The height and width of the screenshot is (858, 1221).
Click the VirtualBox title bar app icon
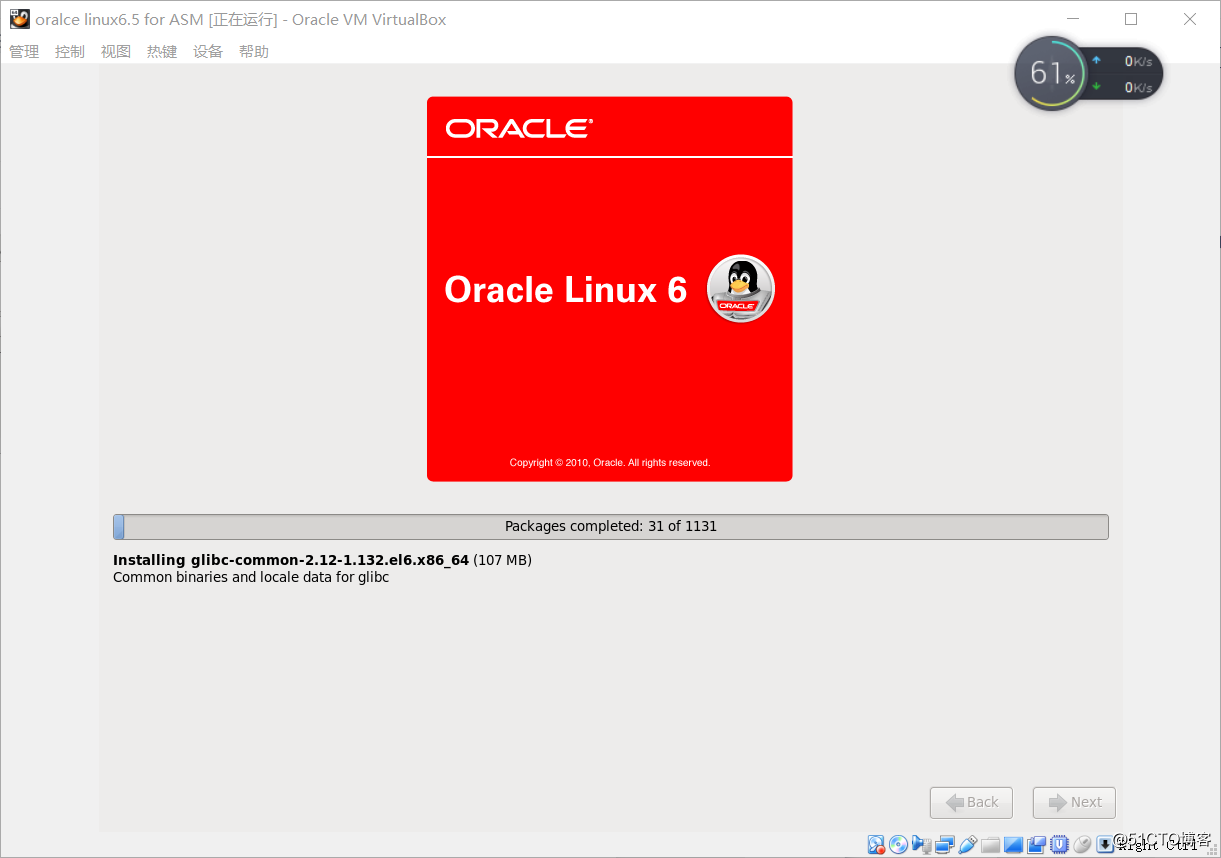[19, 19]
